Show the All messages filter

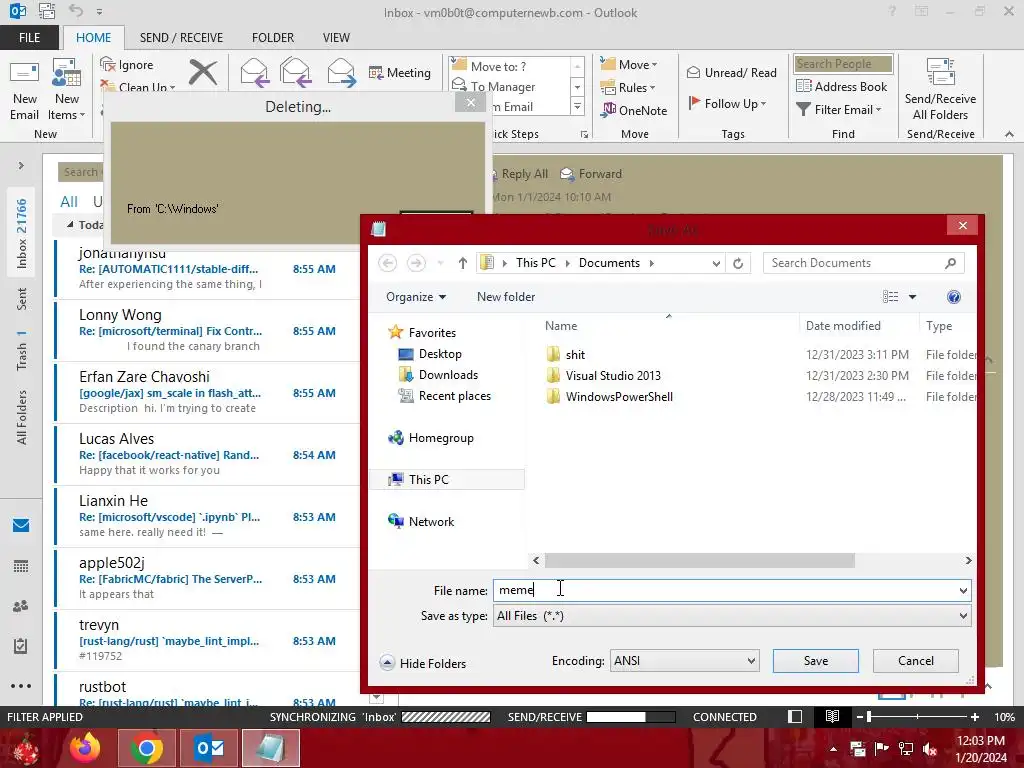tap(69, 202)
